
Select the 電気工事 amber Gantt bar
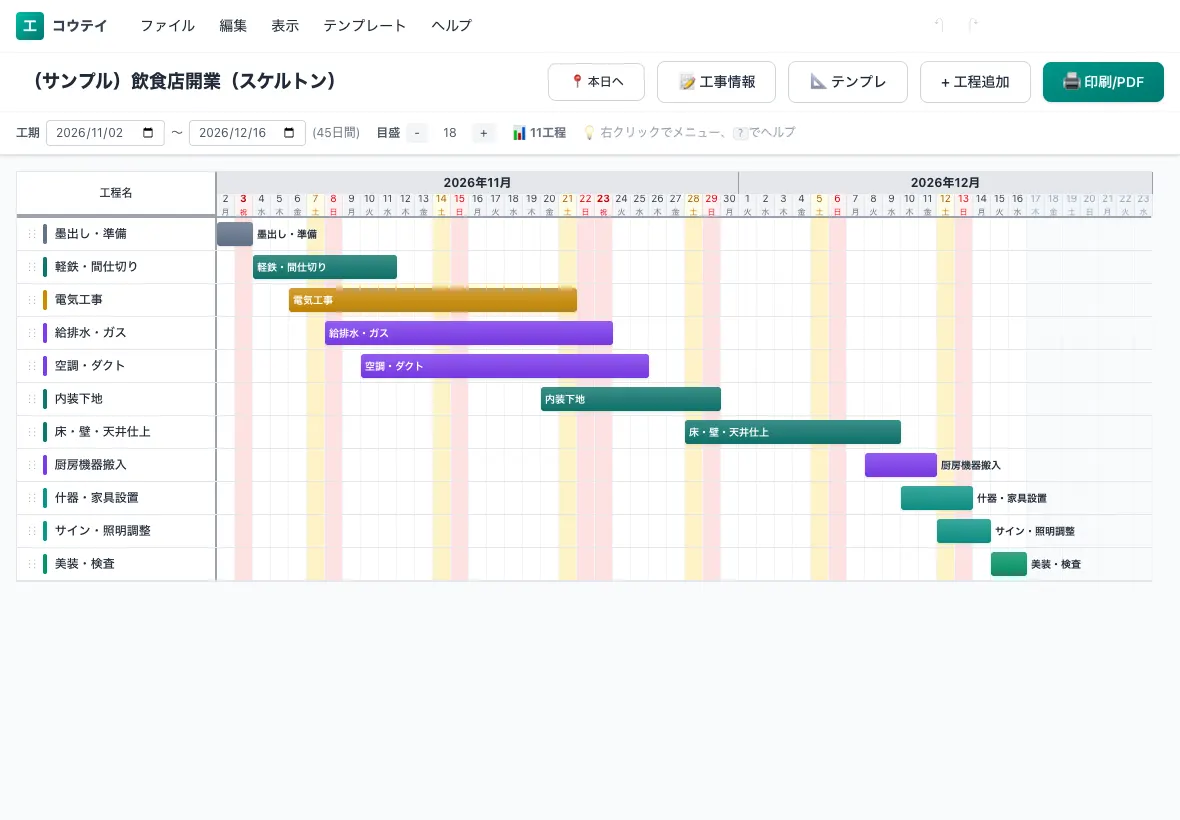433,300
